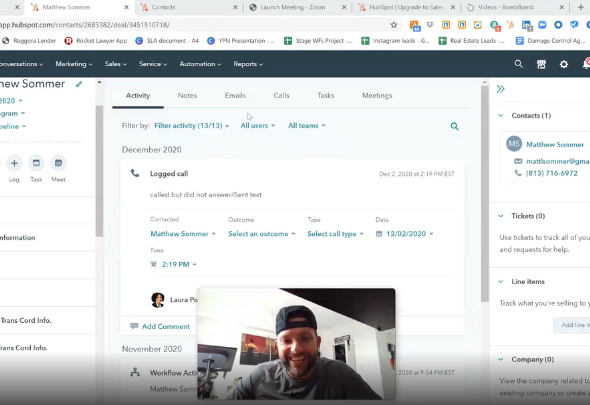Switch to the Calls tab
Image resolution: width=590 pixels, height=405 pixels.
(281, 96)
